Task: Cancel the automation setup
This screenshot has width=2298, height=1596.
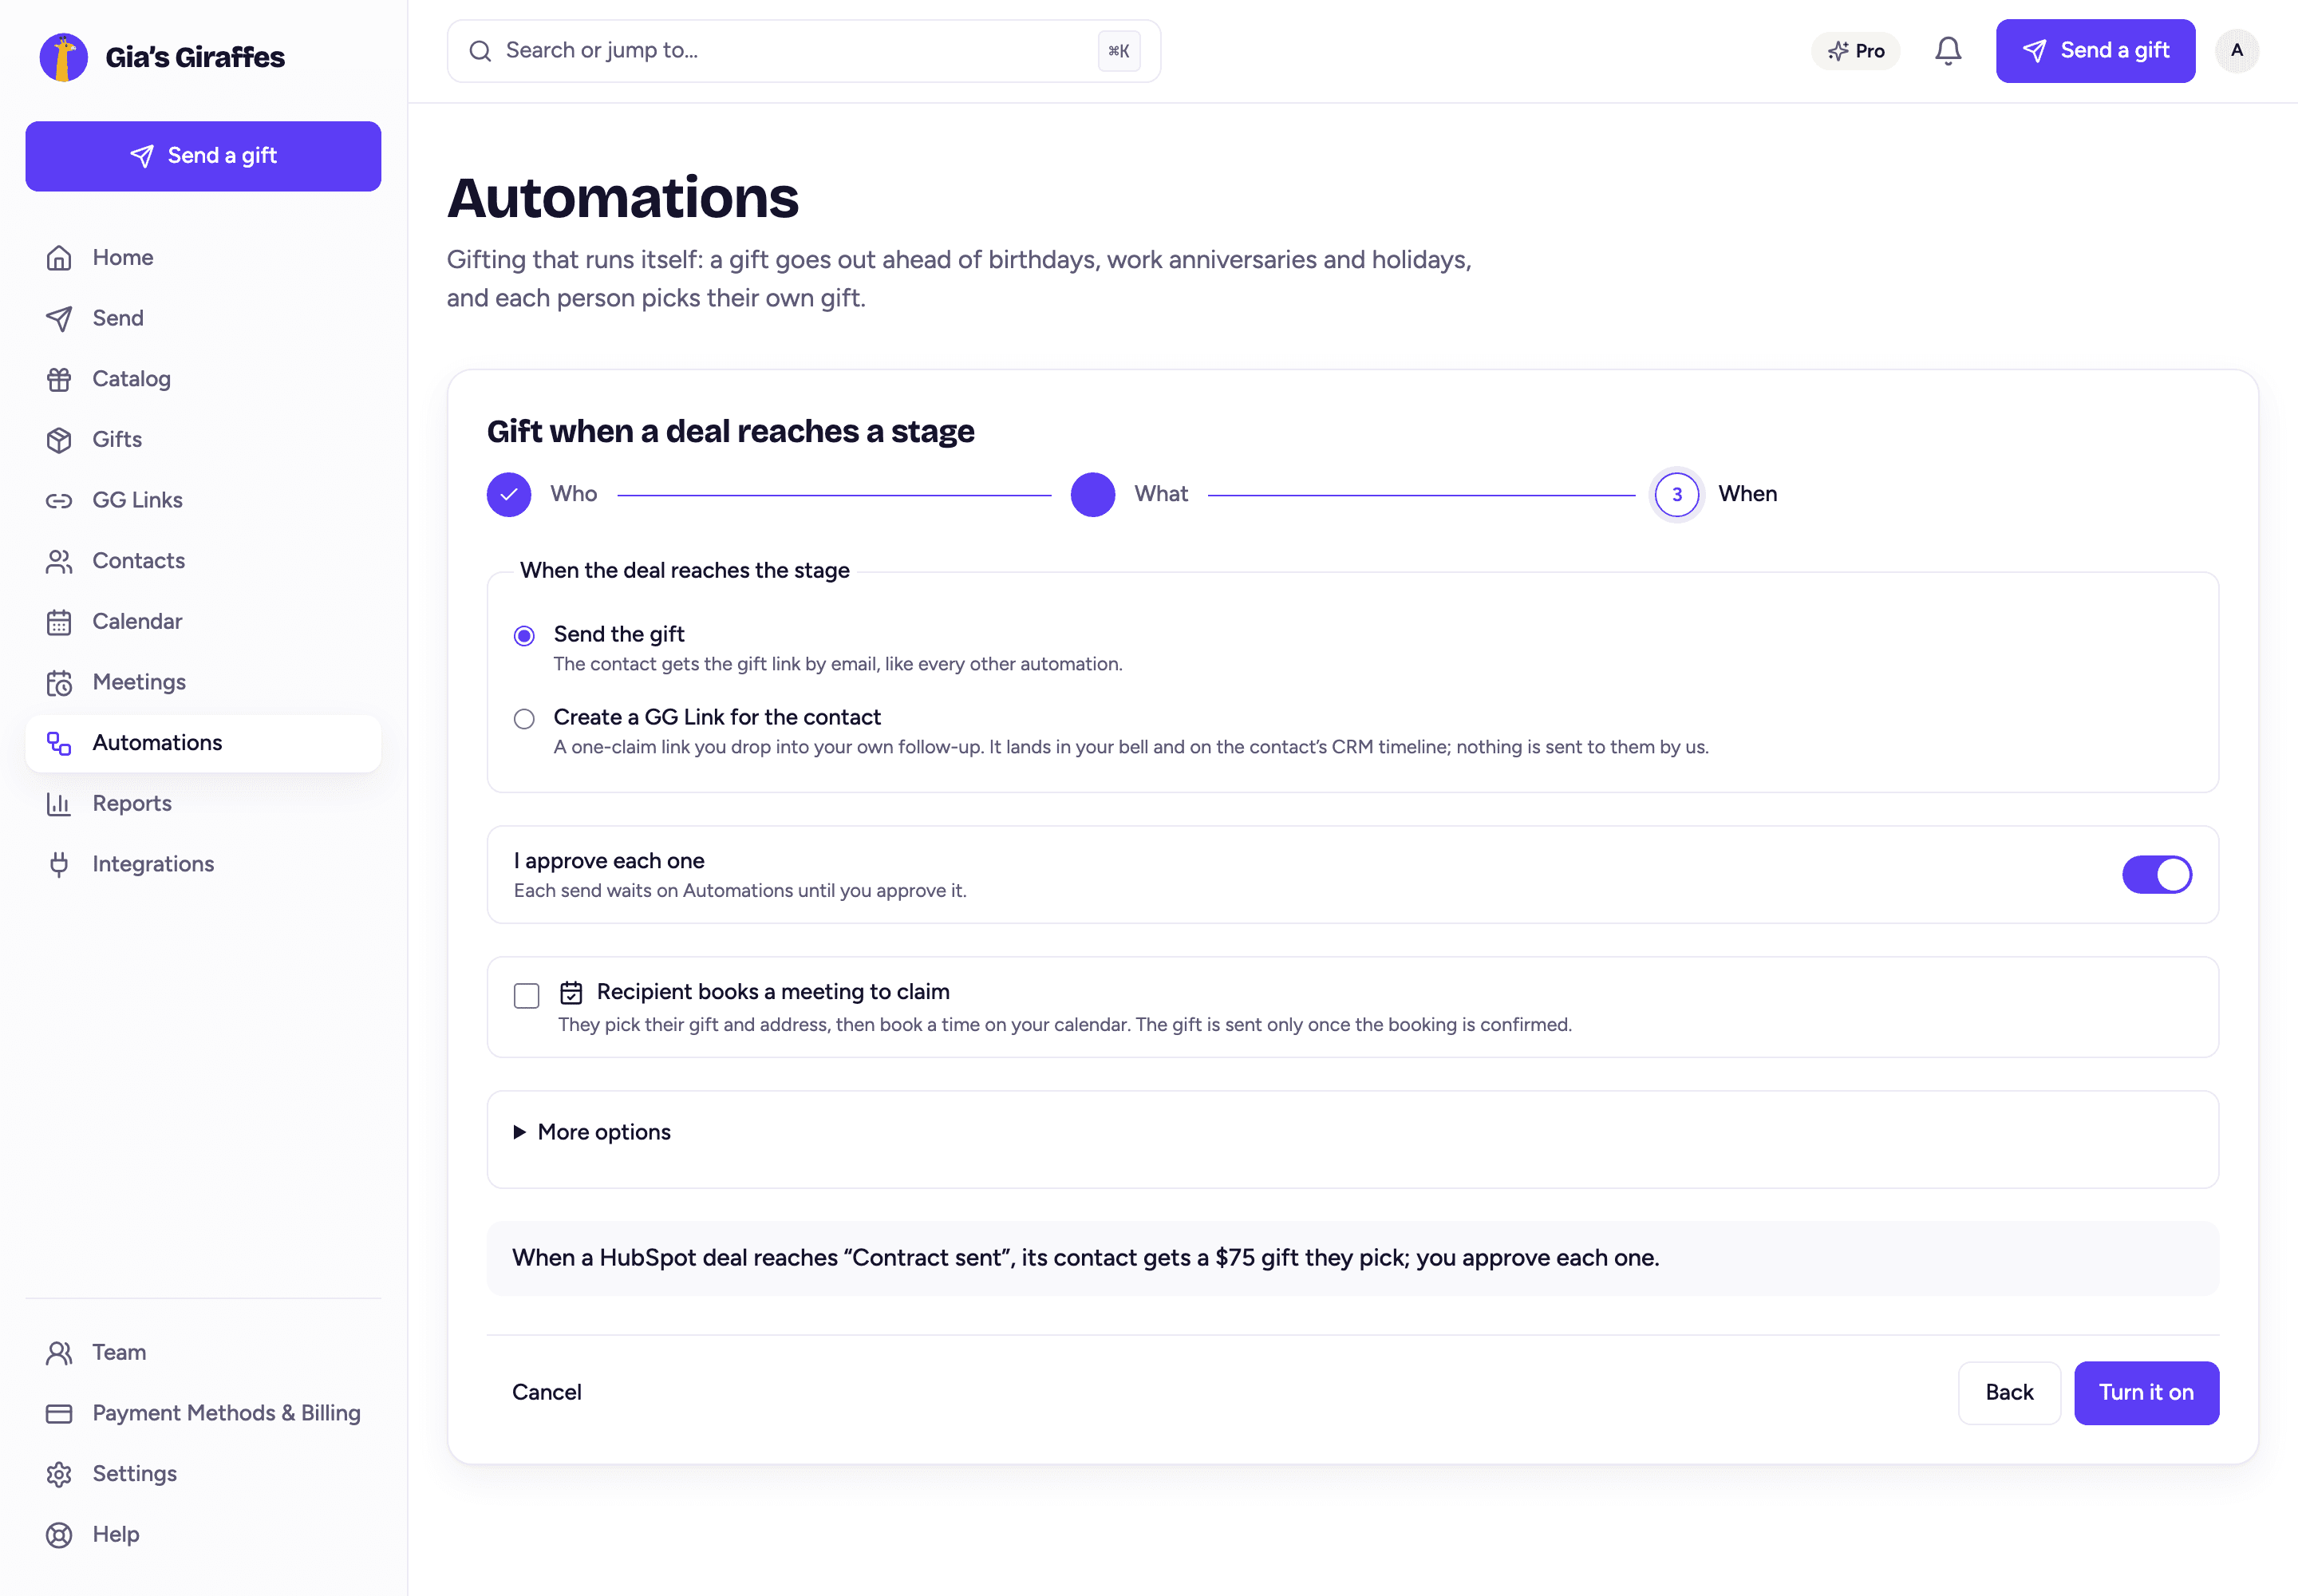Action: click(x=547, y=1393)
